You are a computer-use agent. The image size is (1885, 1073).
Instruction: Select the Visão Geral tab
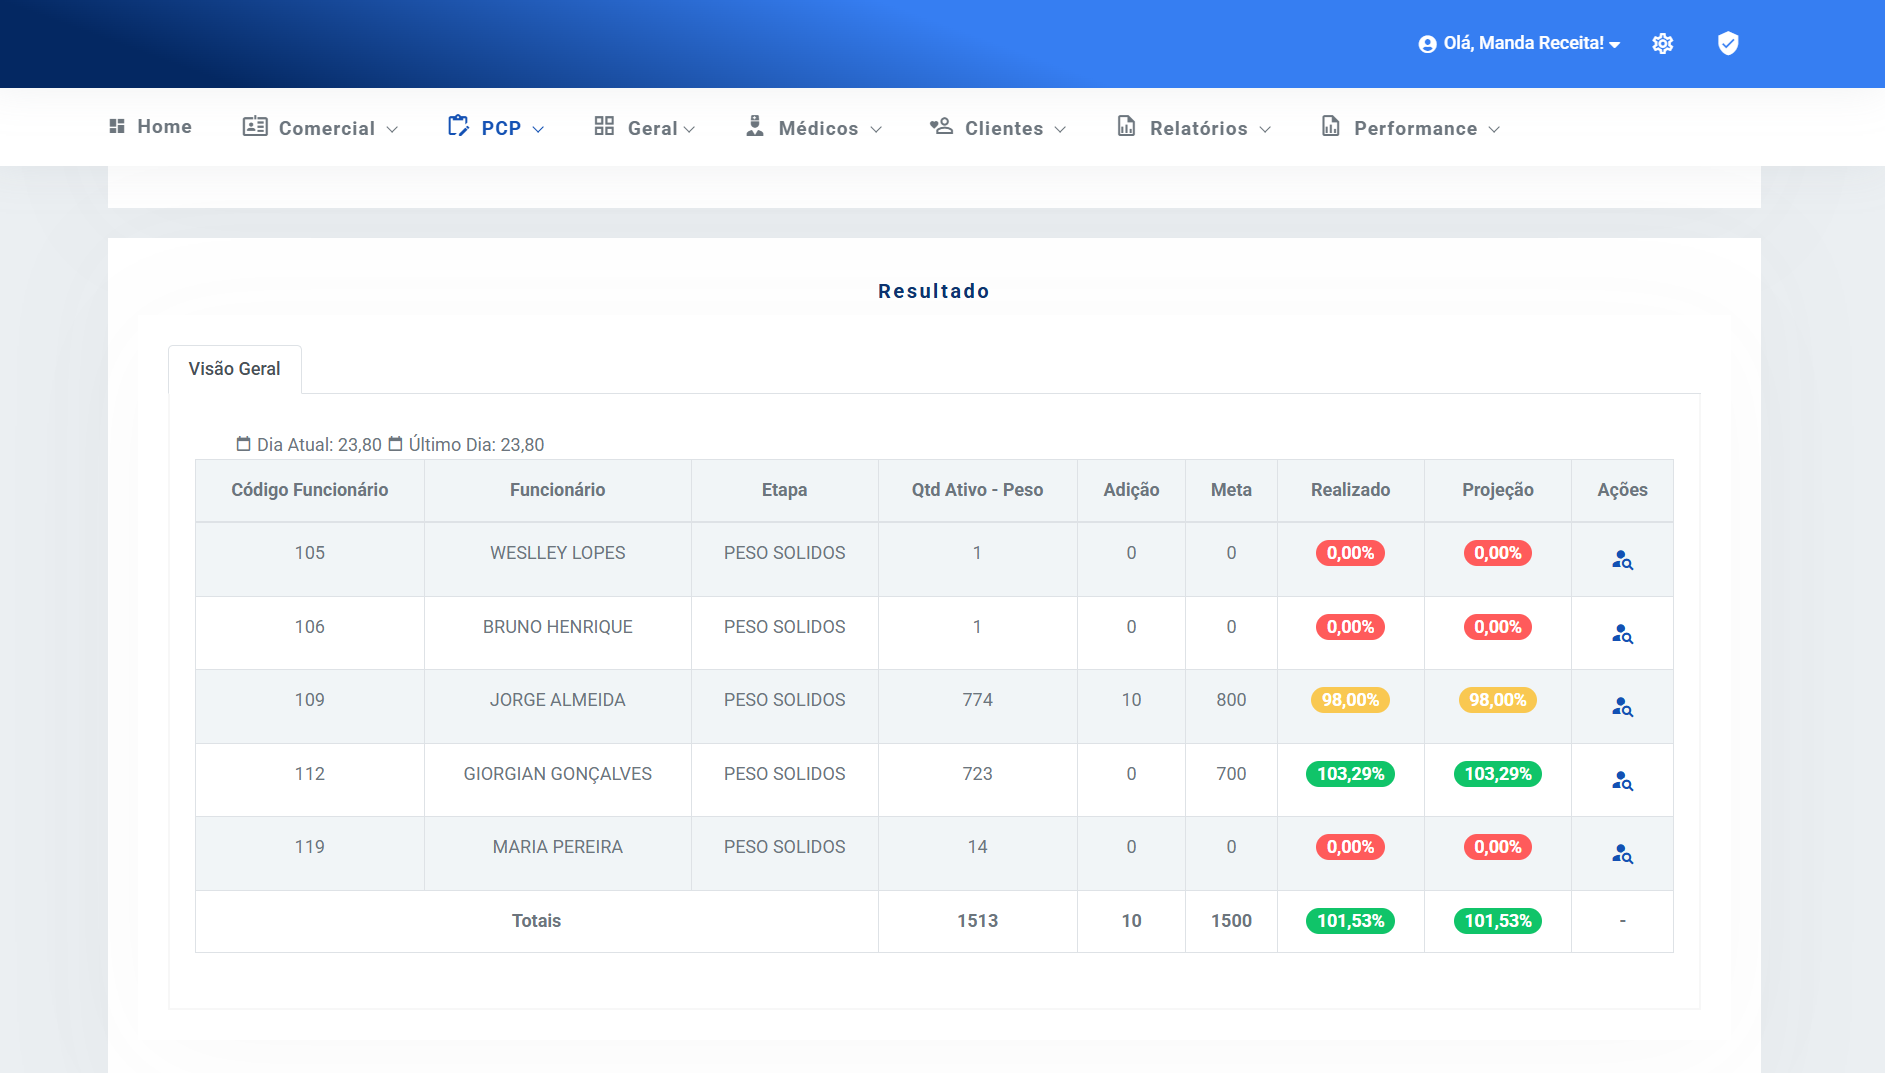click(x=234, y=369)
